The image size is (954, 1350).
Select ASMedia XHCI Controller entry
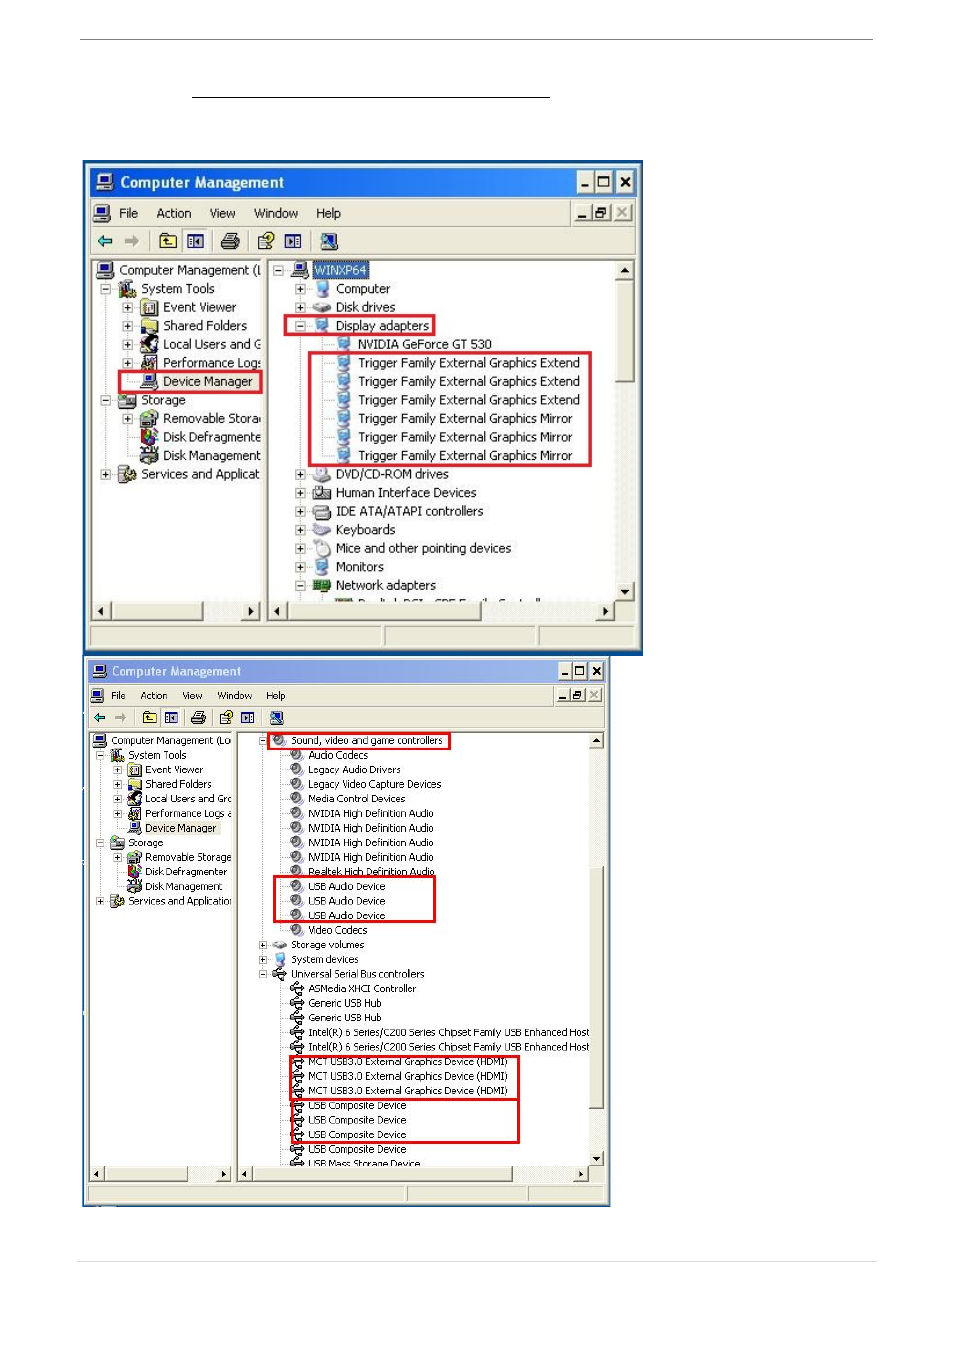[362, 988]
